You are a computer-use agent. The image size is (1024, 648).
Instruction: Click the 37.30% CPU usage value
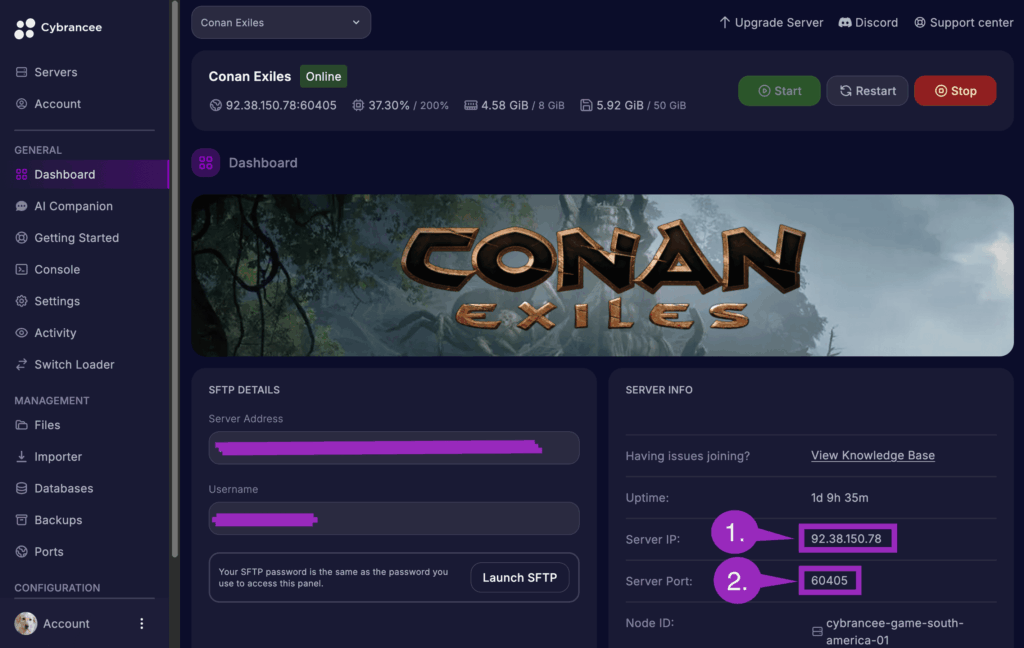389,105
